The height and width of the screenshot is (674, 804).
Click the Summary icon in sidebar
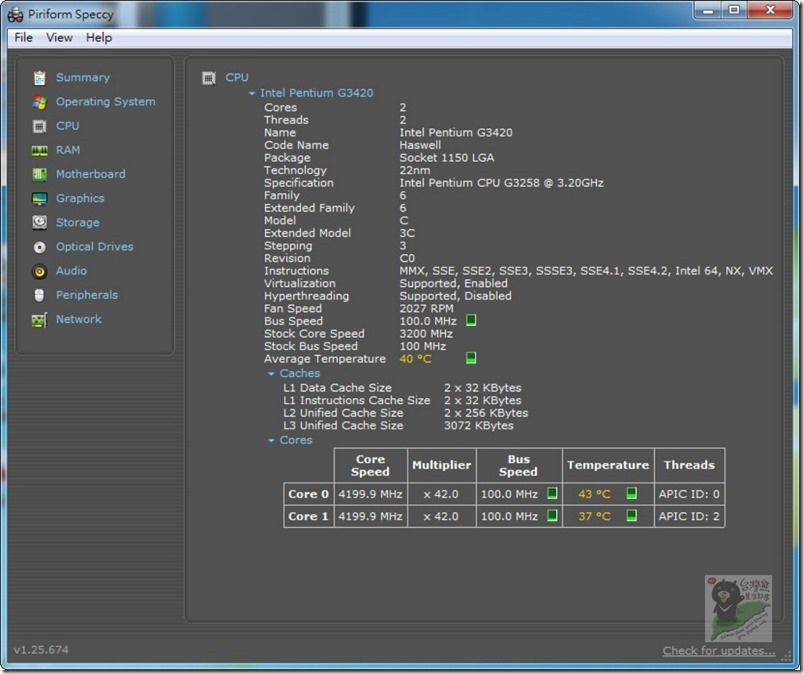pyautogui.click(x=39, y=78)
